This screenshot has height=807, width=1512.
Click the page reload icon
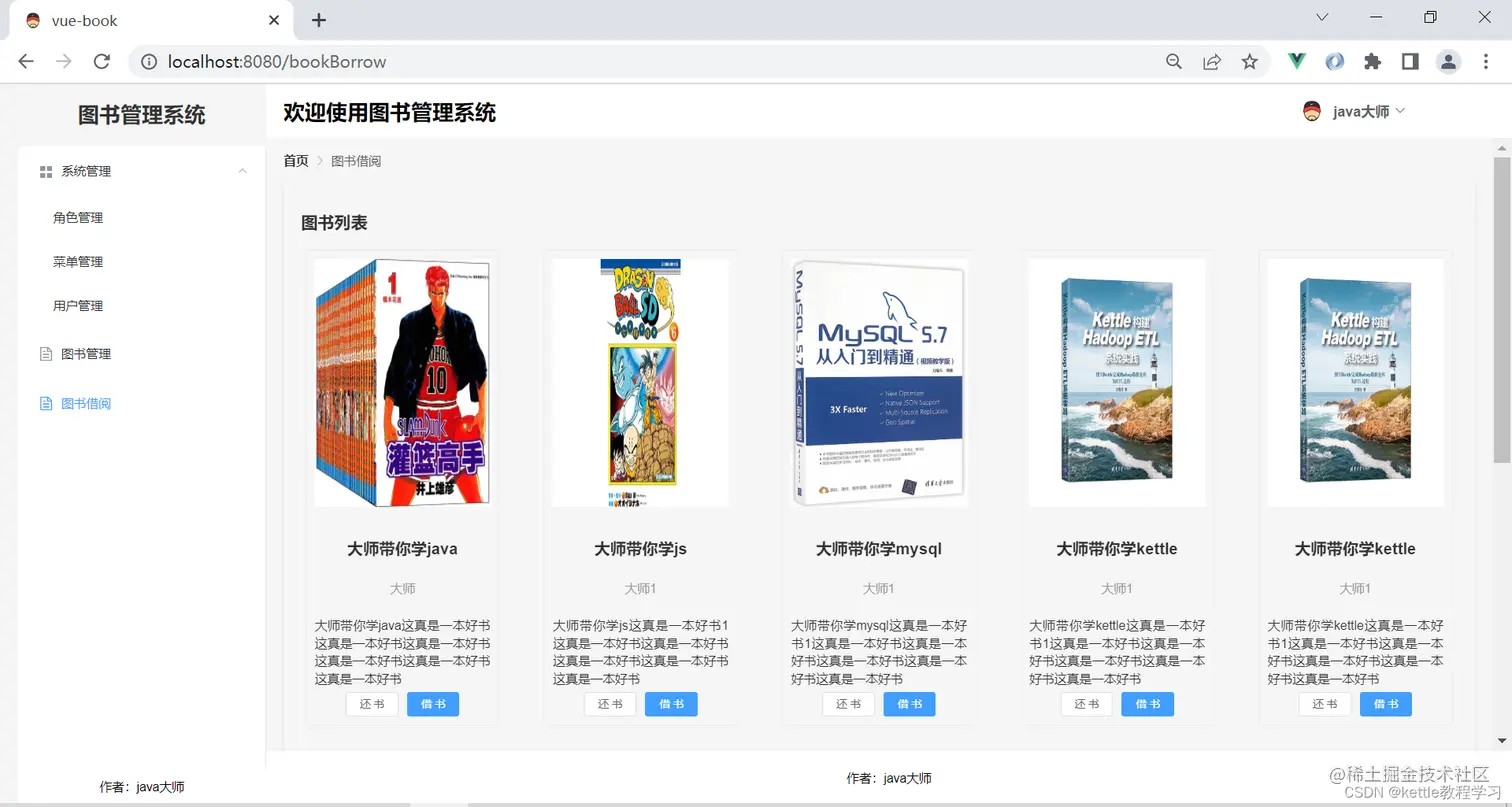(103, 60)
